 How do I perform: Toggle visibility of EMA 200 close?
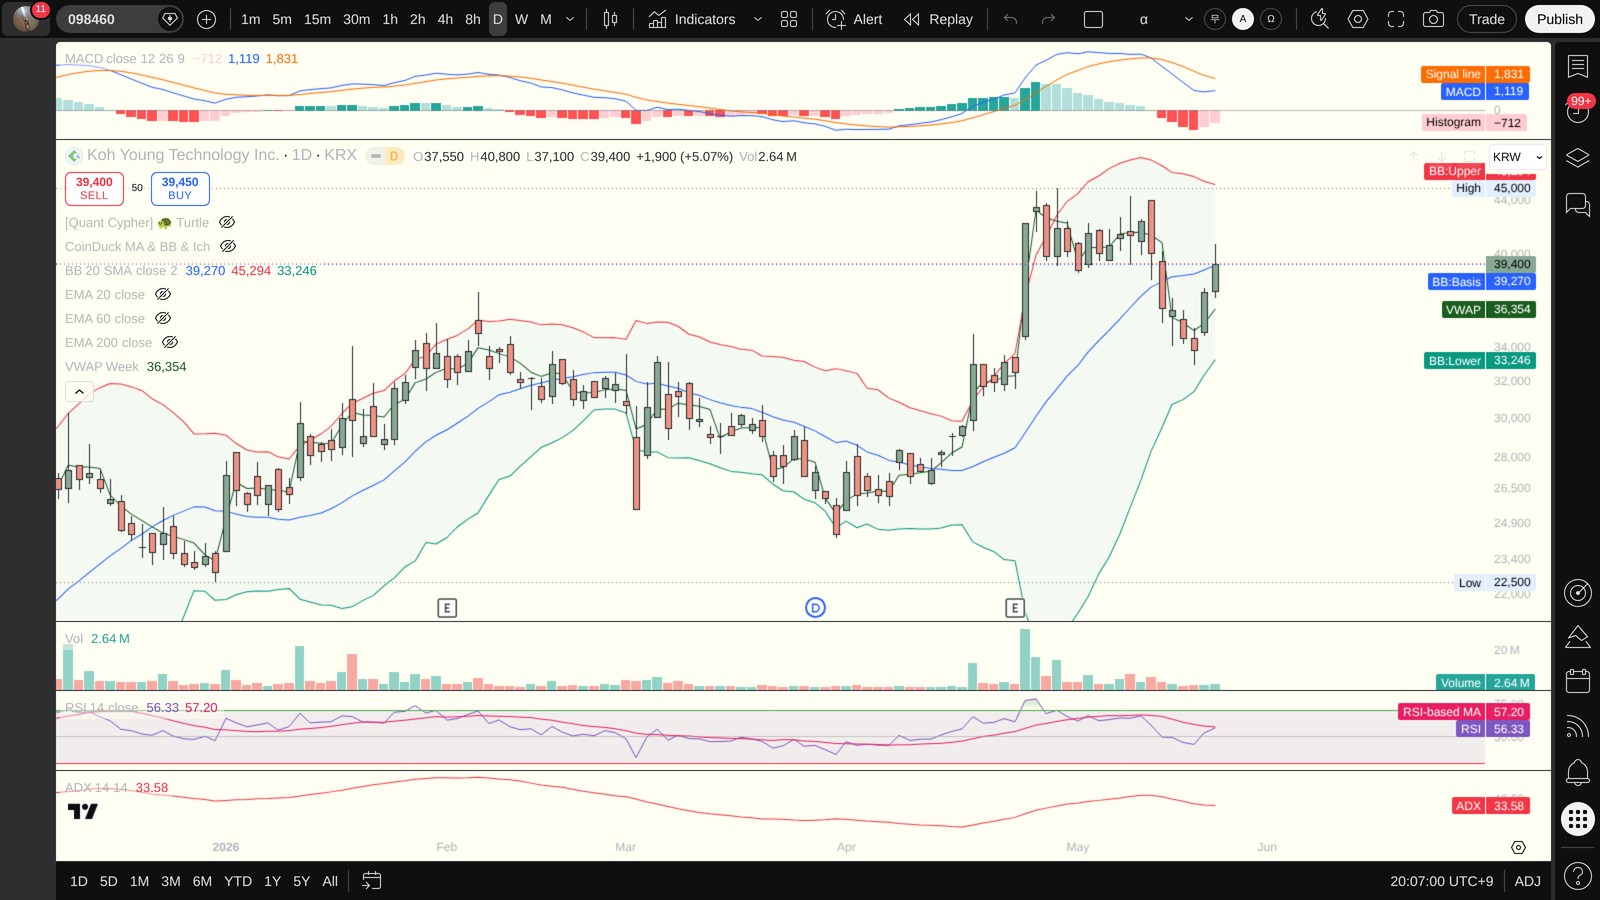point(170,342)
